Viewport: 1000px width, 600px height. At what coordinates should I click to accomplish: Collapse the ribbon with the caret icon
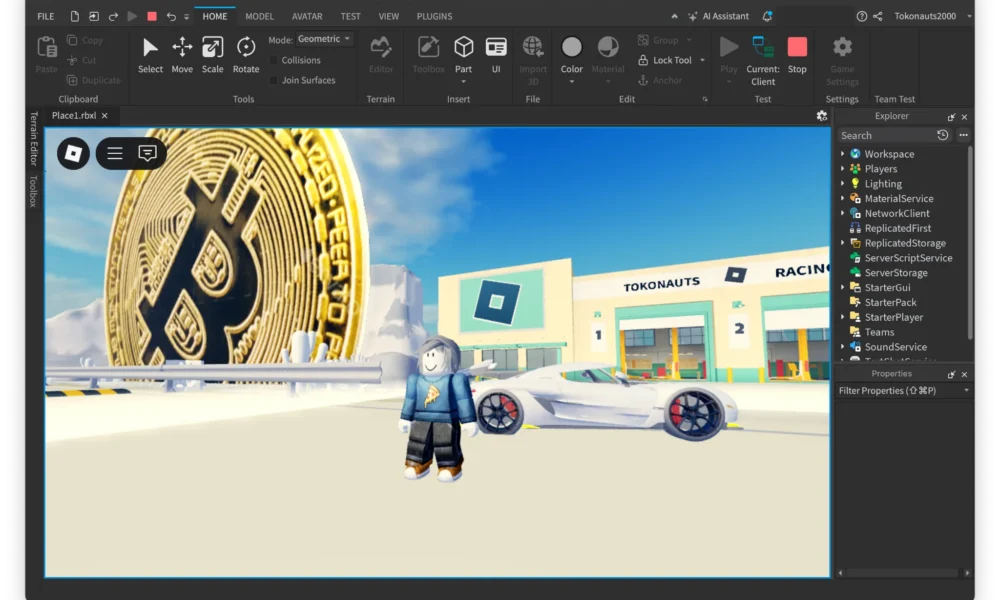point(674,16)
